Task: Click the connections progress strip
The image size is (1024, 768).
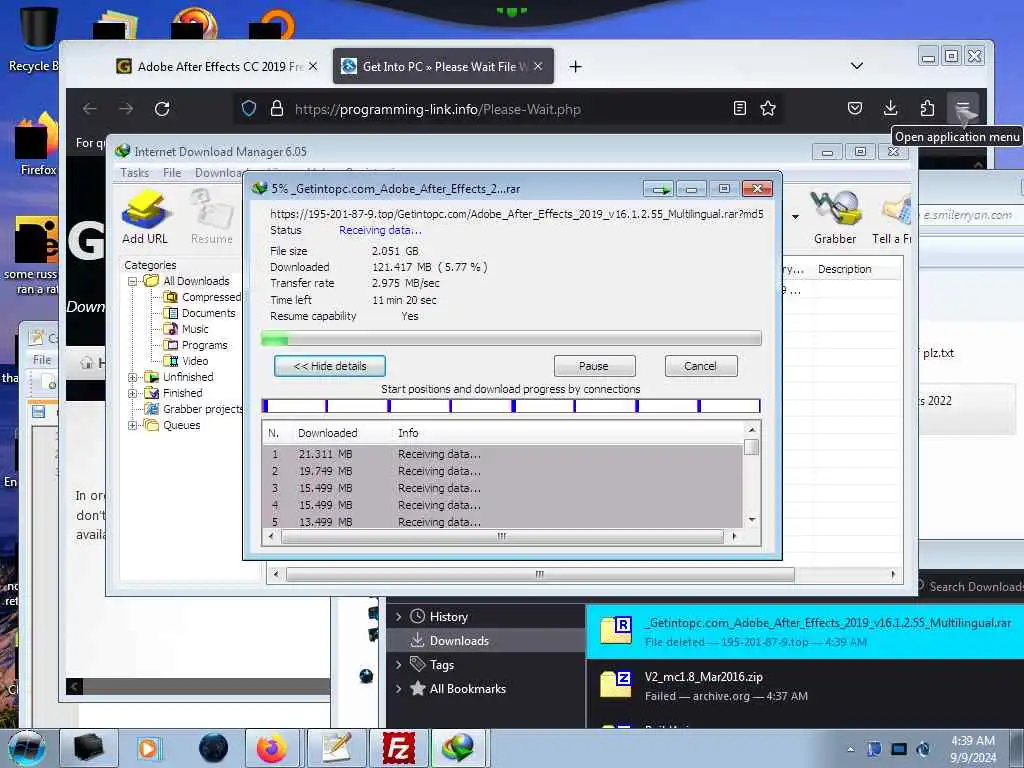Action: [x=511, y=406]
